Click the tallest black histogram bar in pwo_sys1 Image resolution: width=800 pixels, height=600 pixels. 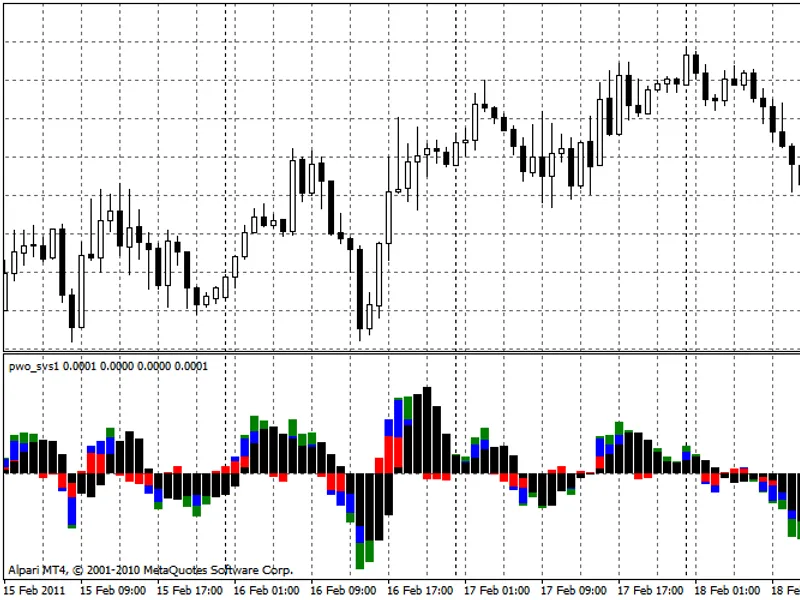tap(427, 431)
